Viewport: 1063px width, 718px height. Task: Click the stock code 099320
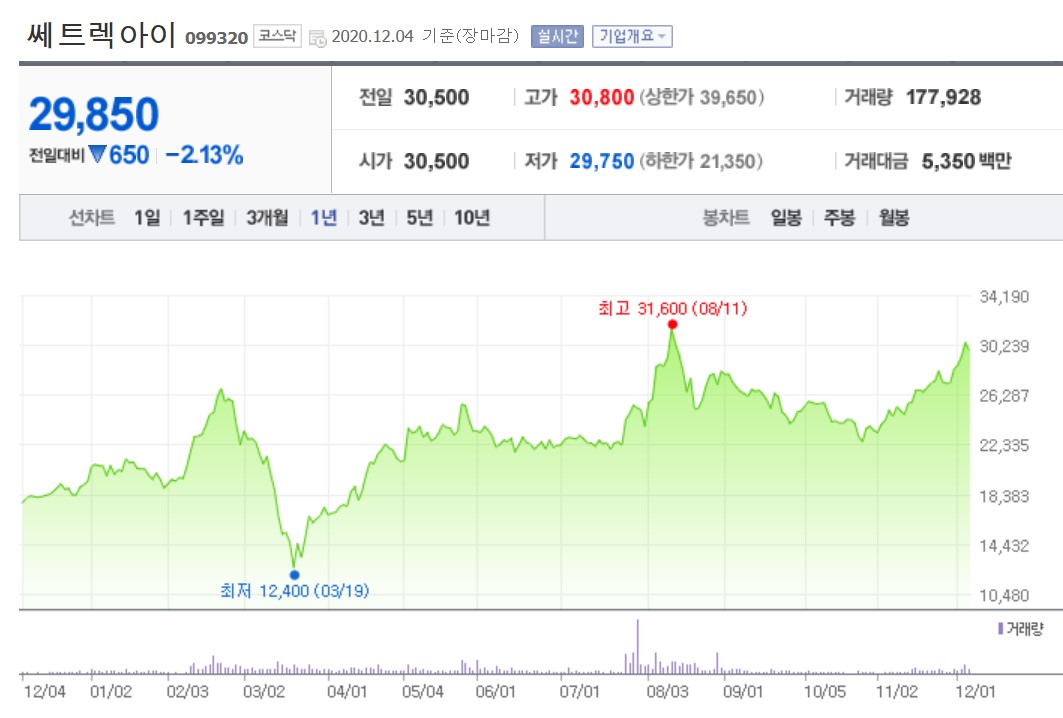click(216, 38)
